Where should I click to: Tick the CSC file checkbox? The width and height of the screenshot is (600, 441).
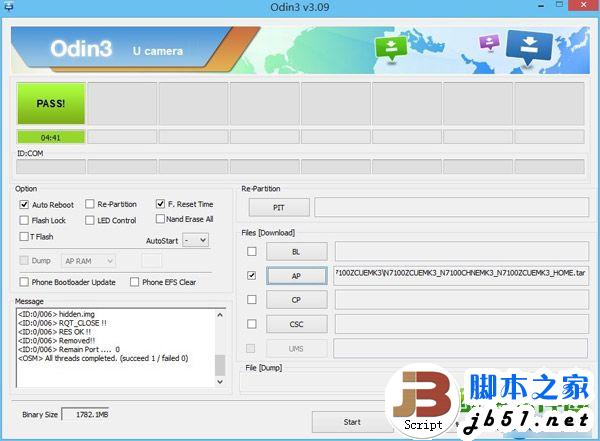pos(252,324)
